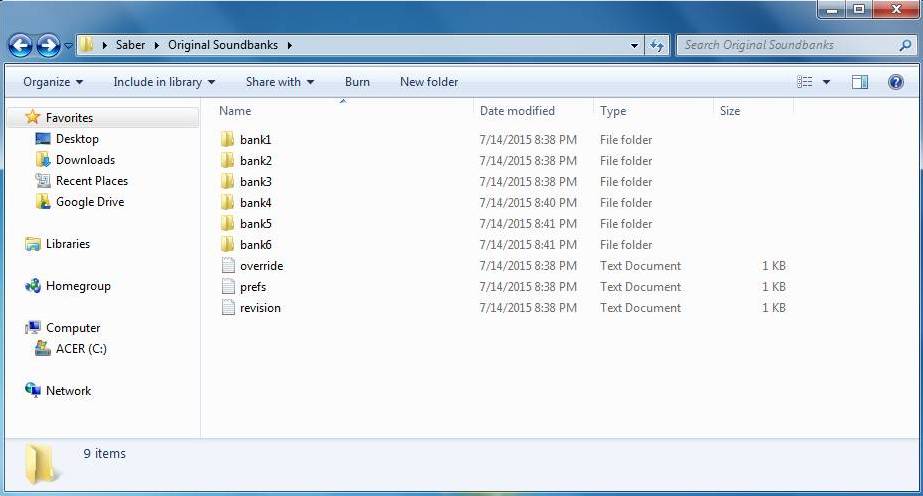Click the Homegroup icon

tap(32, 286)
